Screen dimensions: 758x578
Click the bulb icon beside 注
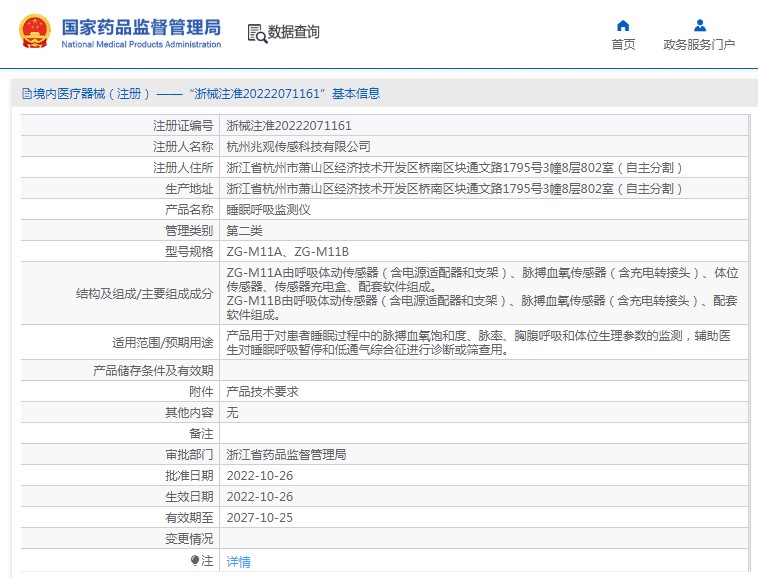(194, 561)
